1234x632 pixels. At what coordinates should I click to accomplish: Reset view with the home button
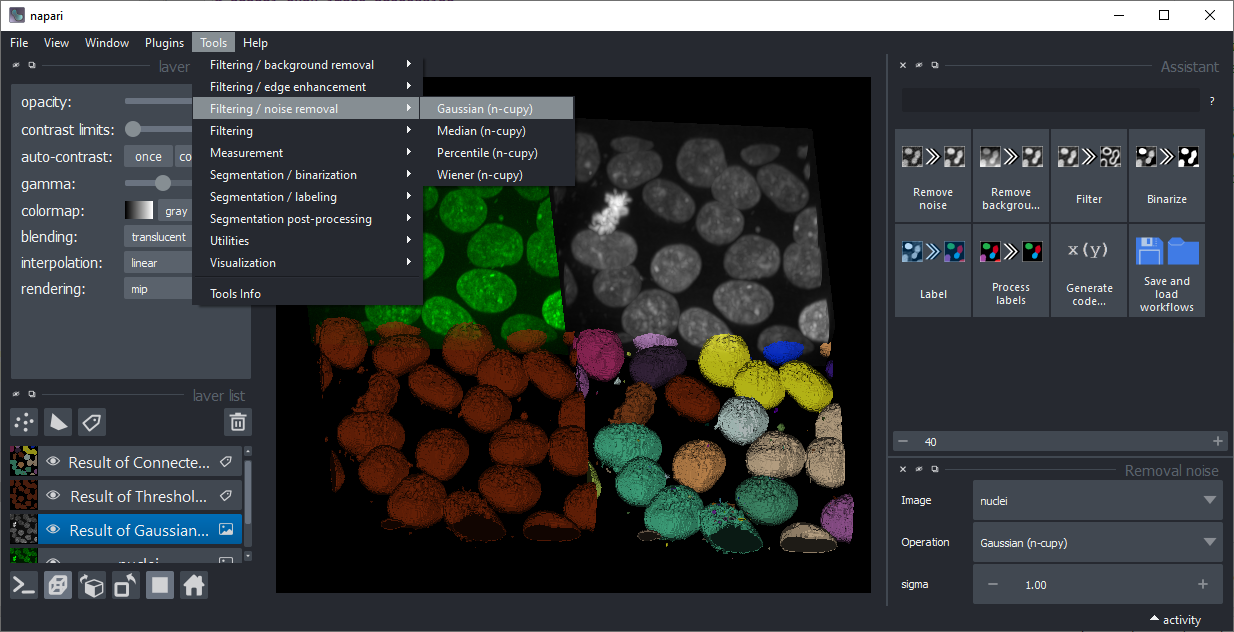click(x=193, y=585)
